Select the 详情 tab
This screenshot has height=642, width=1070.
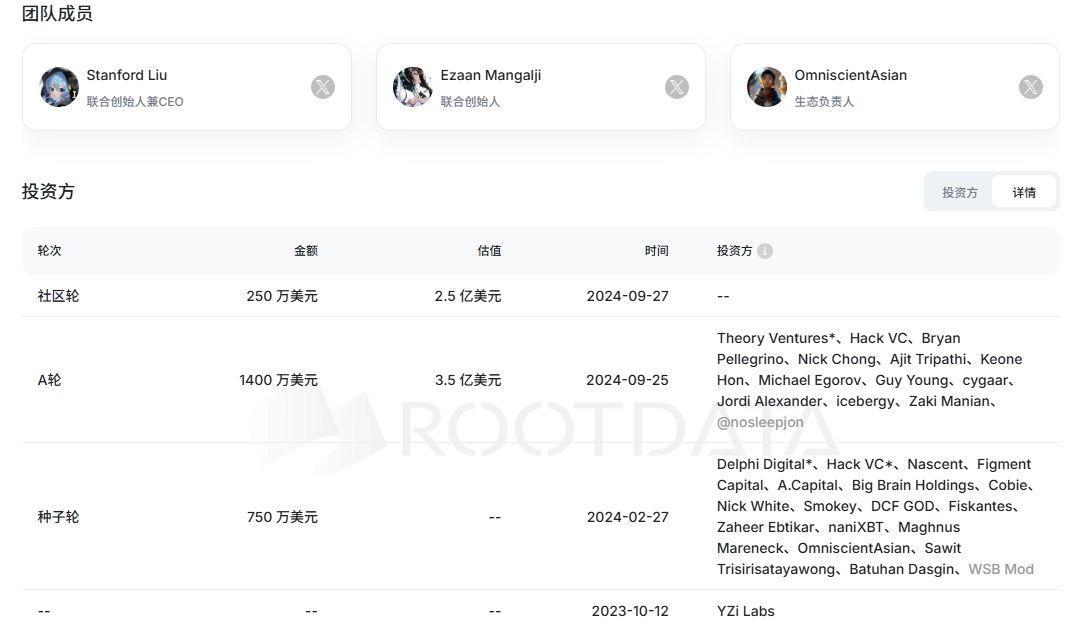pos(1024,192)
